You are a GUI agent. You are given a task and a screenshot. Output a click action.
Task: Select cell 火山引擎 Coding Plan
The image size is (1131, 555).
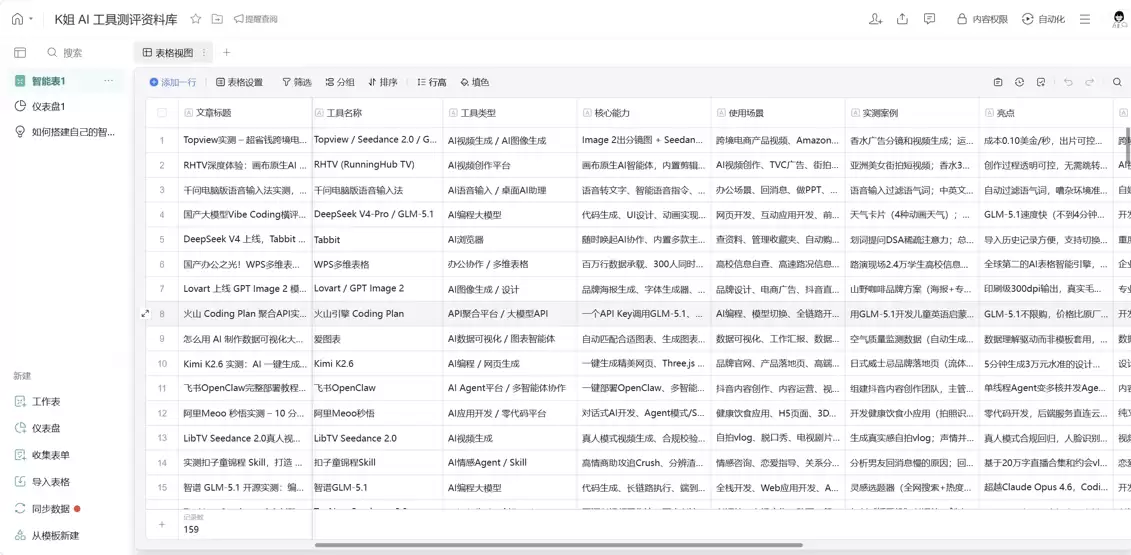[x=377, y=314]
